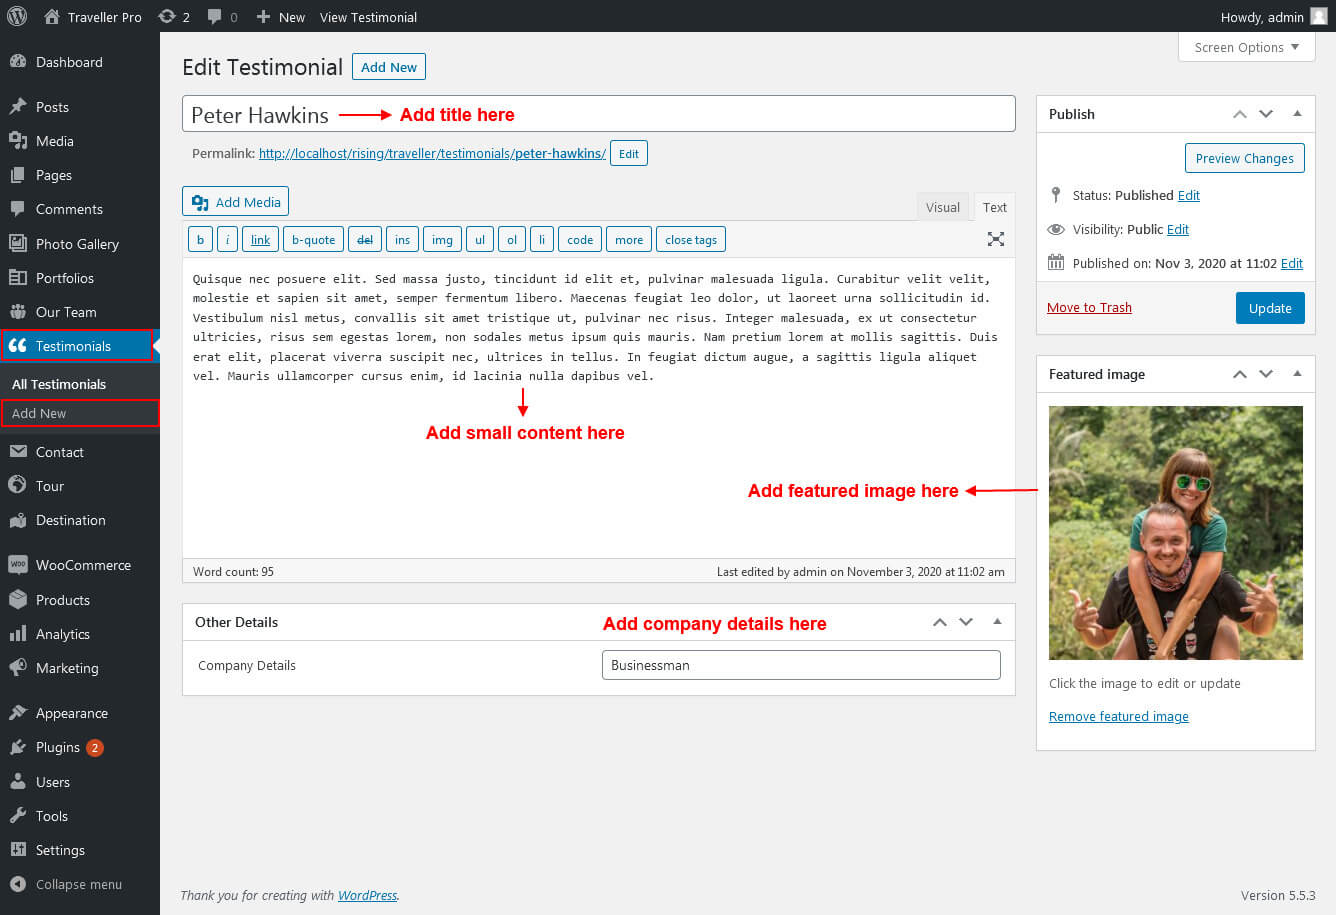Open the updates icon in admin bar
1336x915 pixels.
tap(167, 17)
